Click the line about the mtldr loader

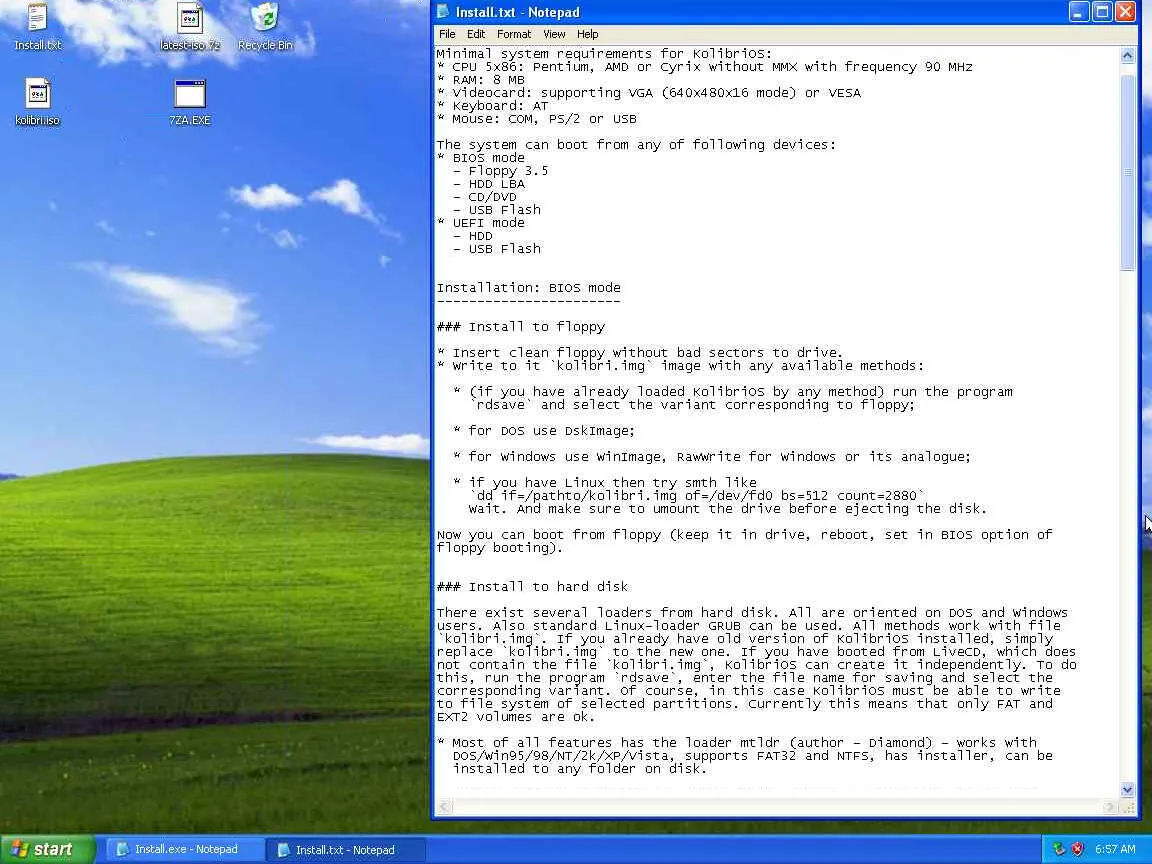tap(737, 743)
